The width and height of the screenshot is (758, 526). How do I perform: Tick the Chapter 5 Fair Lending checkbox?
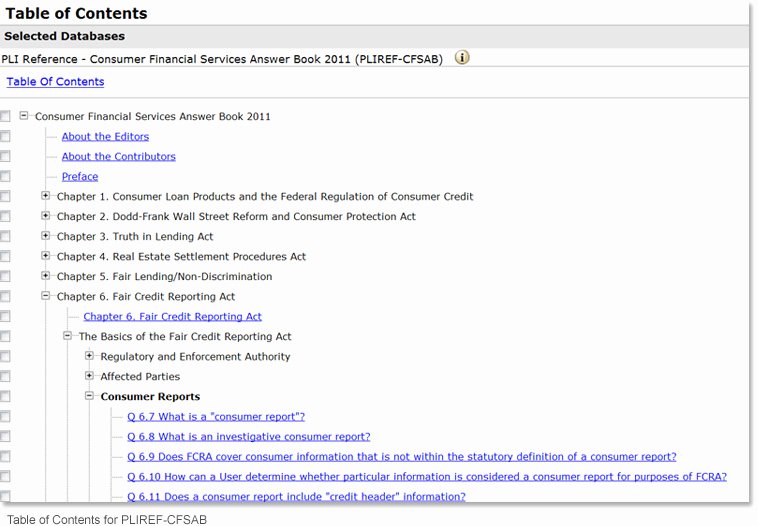[x=5, y=276]
